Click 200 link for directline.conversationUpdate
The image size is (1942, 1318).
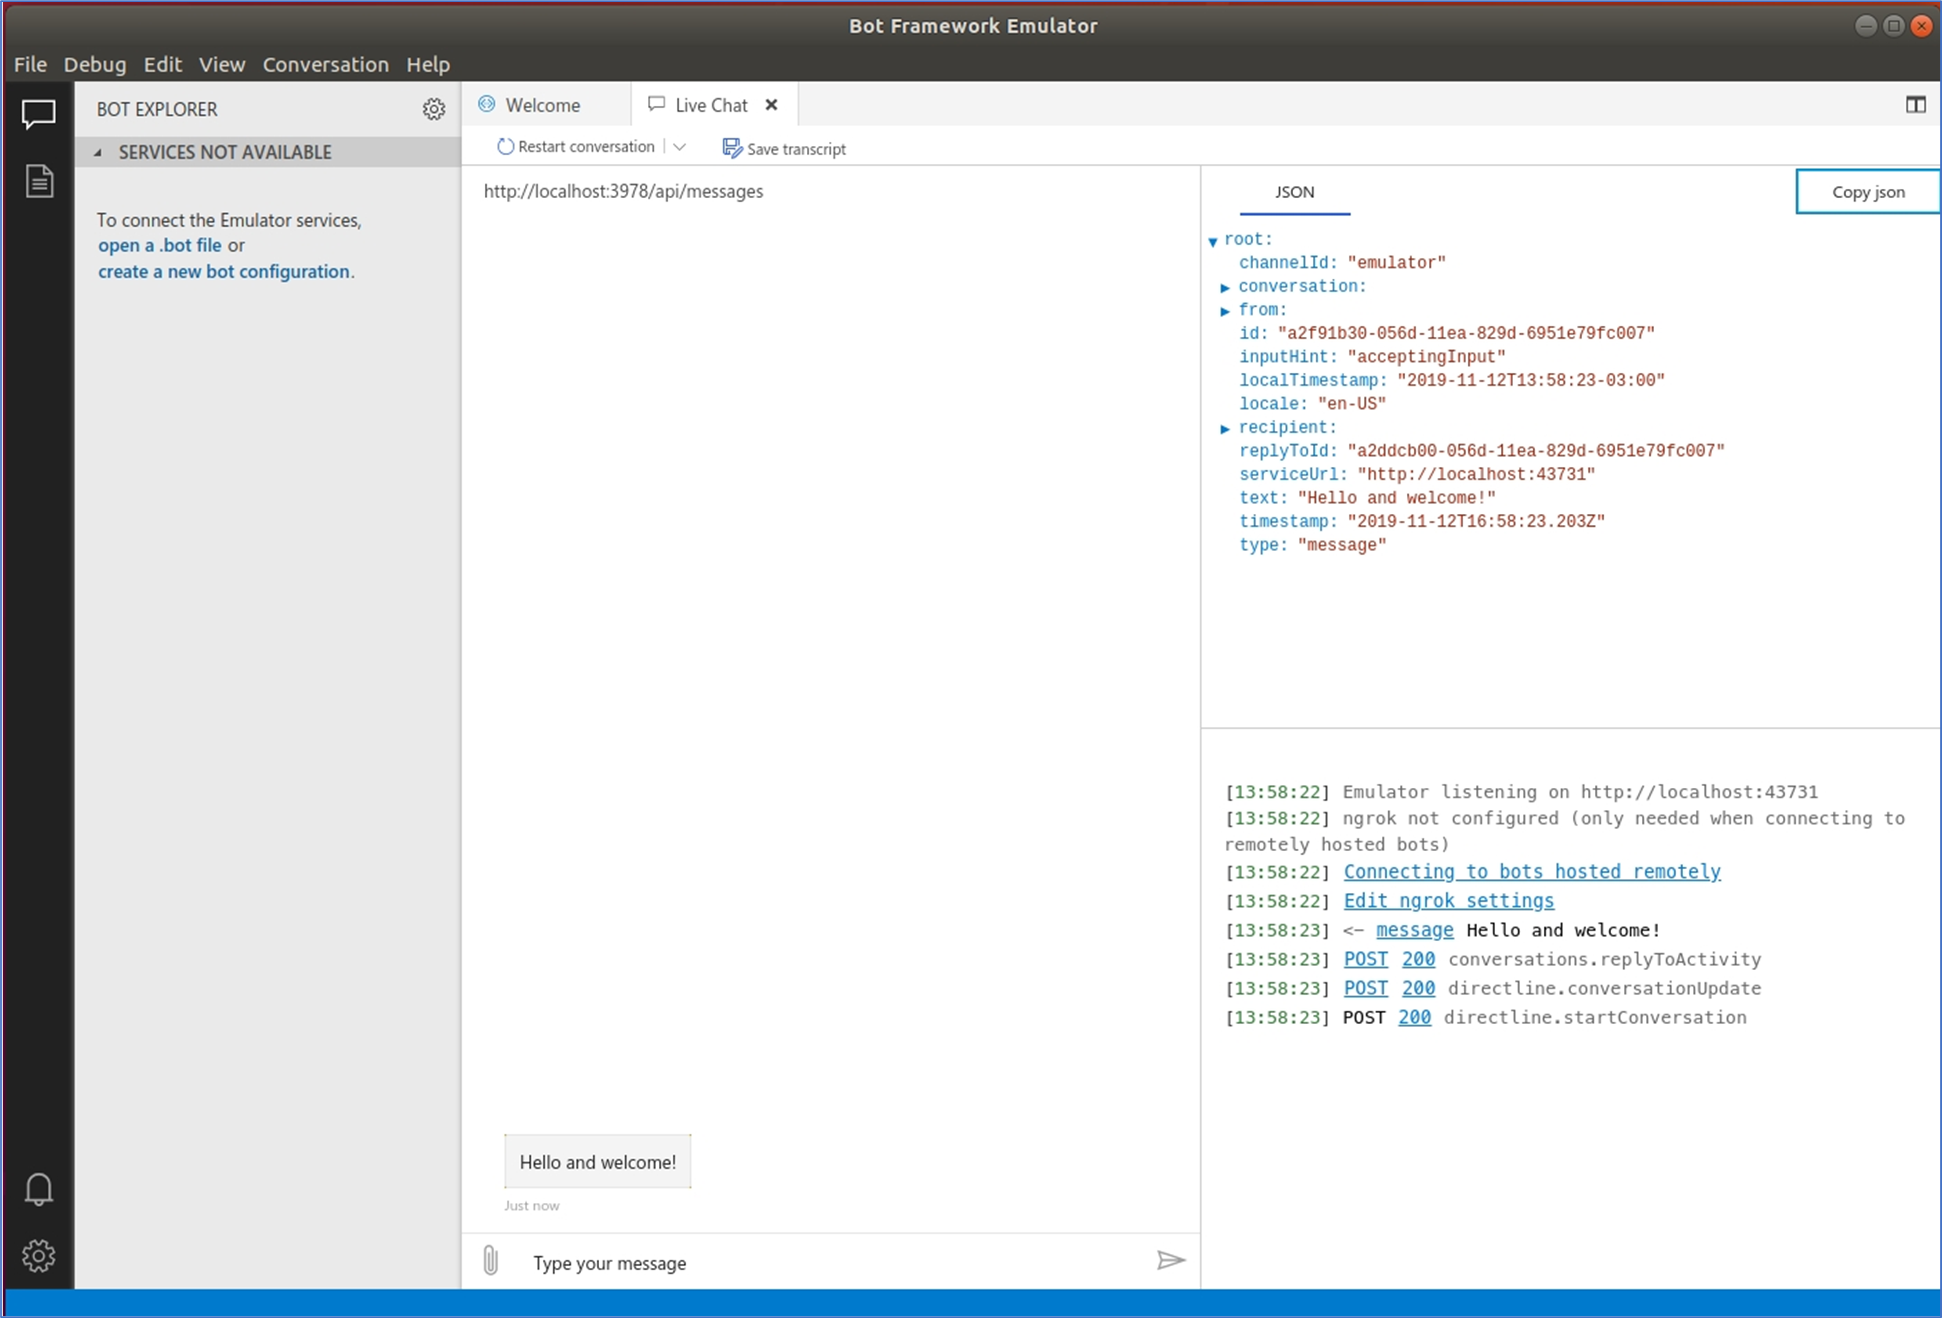coord(1418,988)
